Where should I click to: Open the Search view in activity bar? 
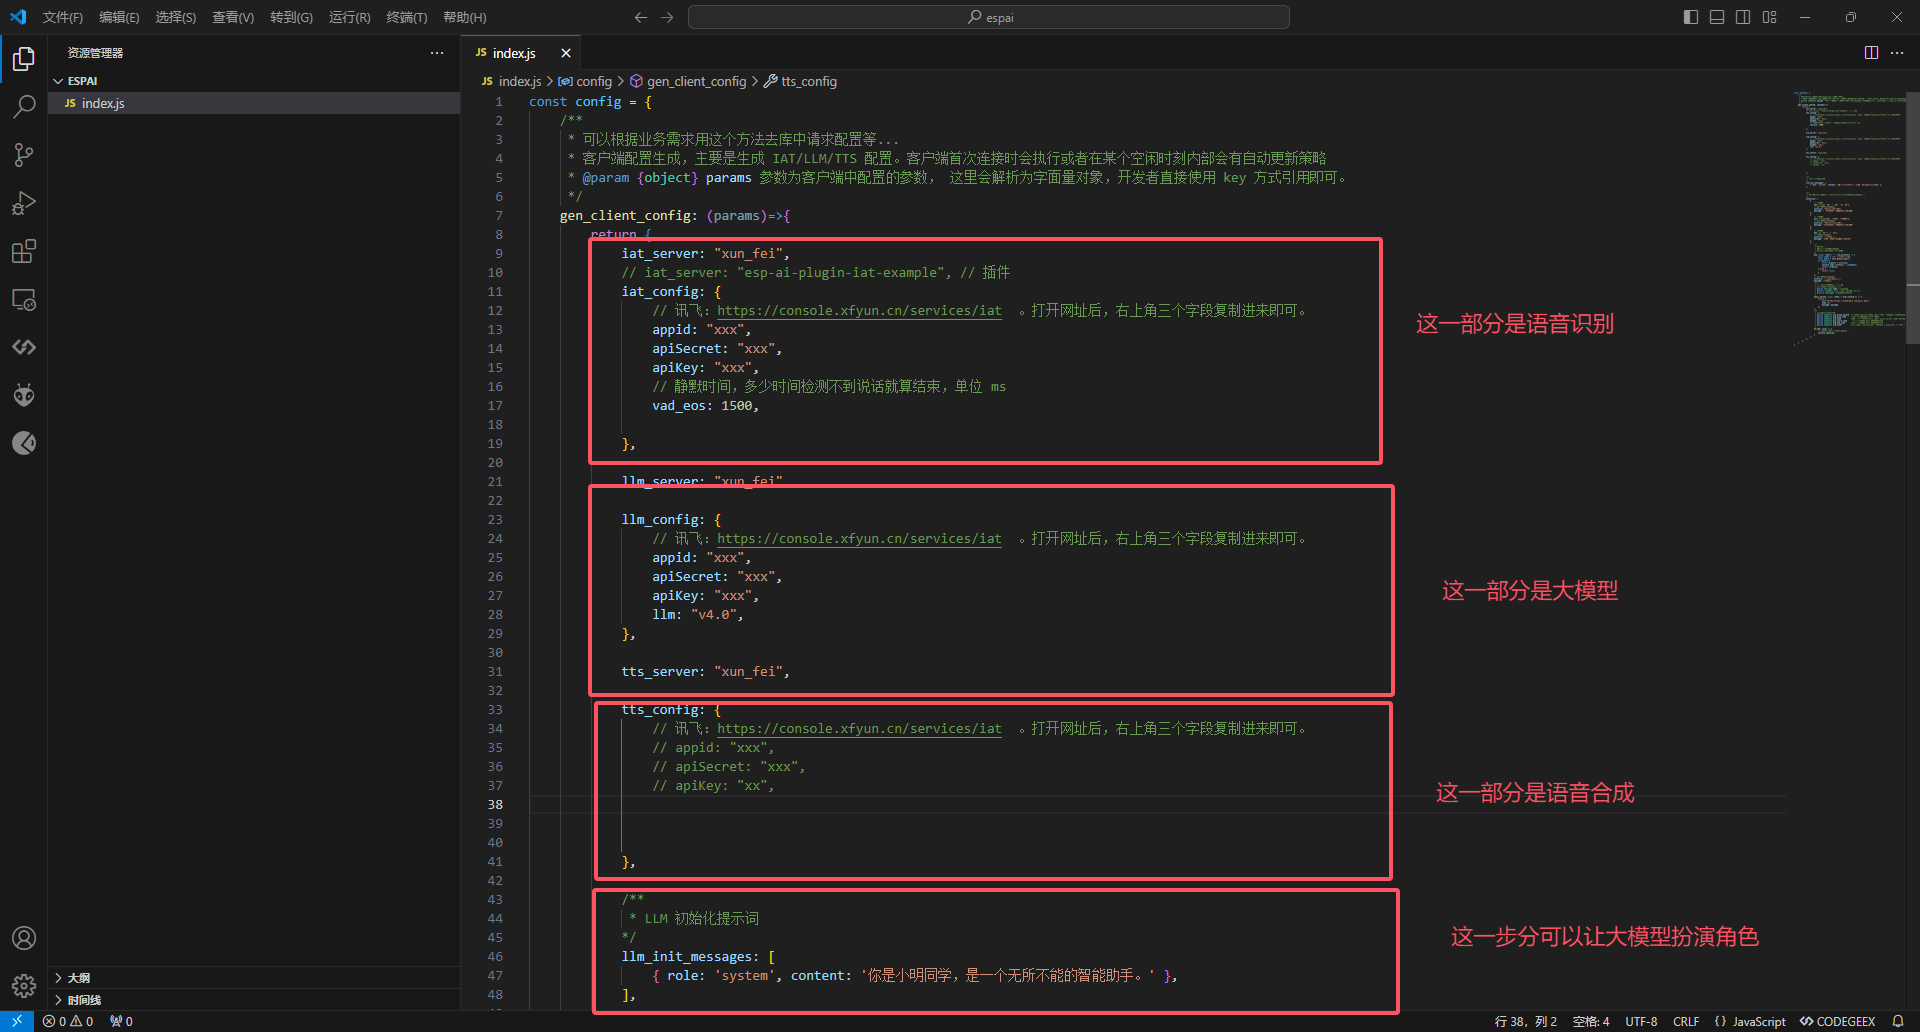(24, 107)
